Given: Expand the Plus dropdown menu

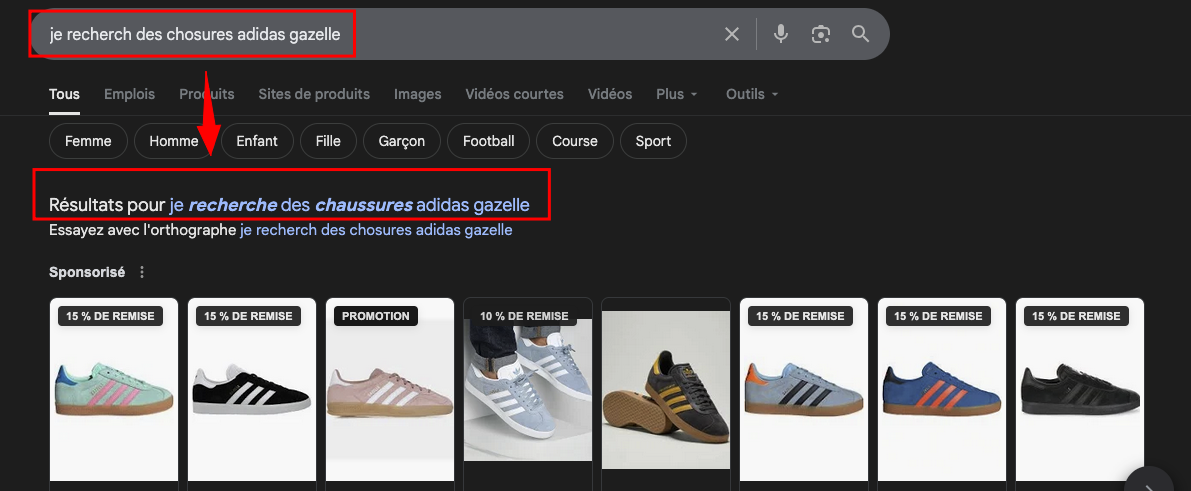Looking at the screenshot, I should pos(676,94).
